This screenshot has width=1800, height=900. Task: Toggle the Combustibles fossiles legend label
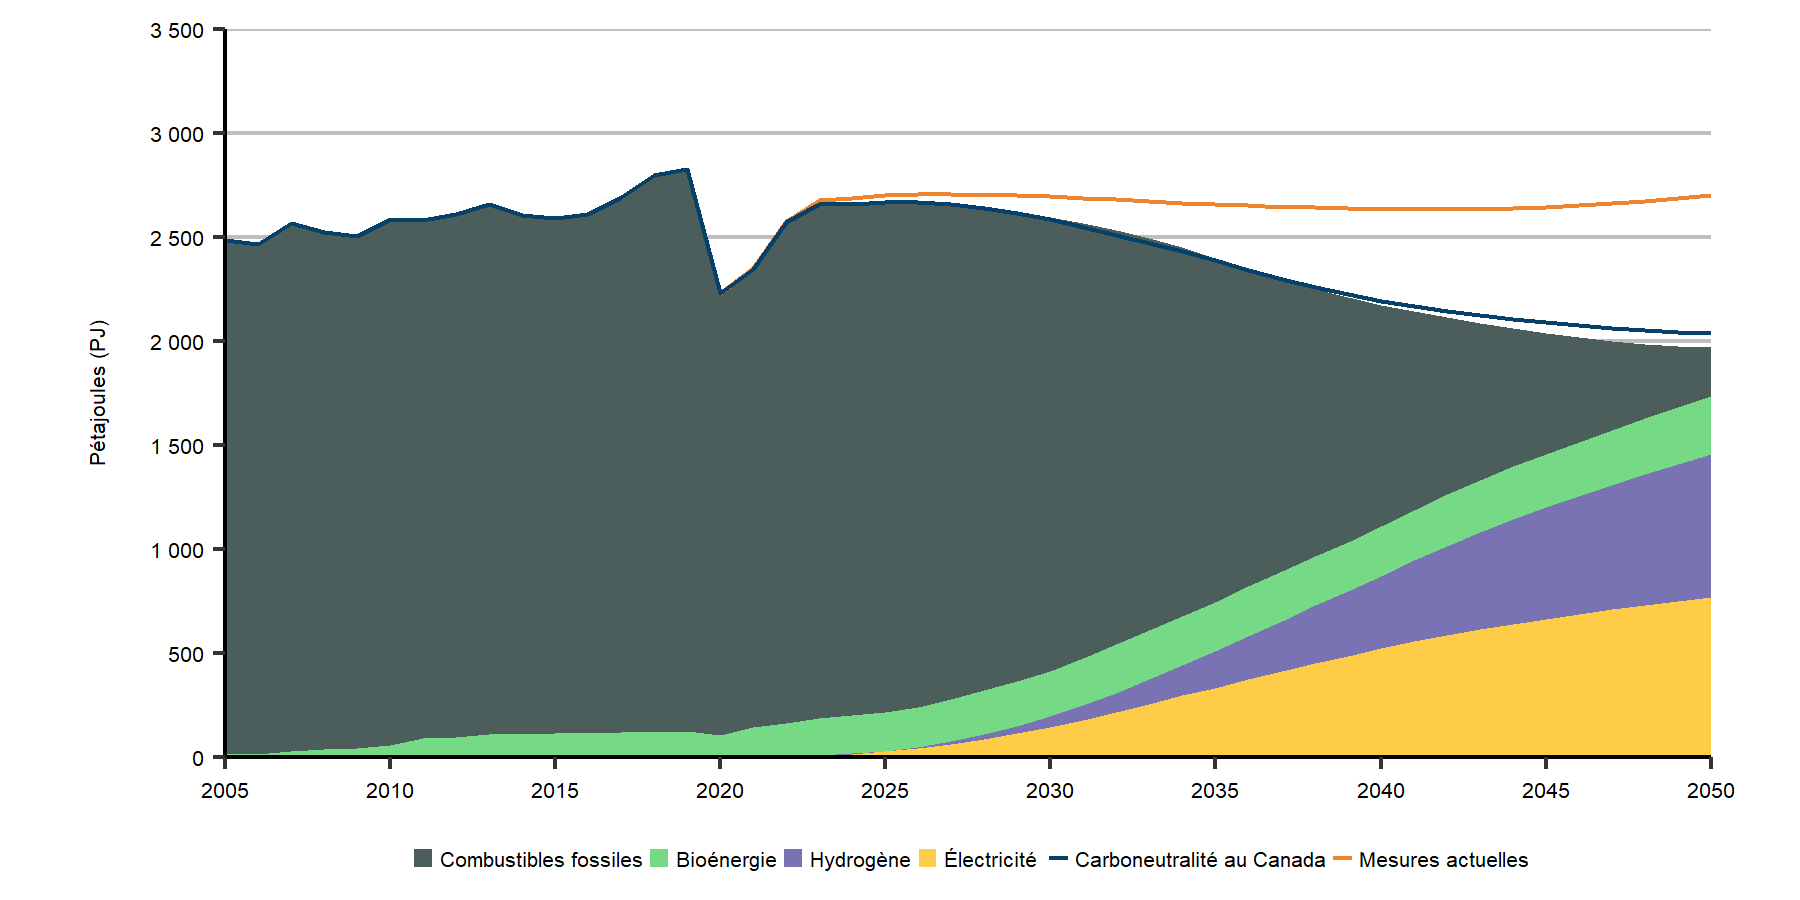point(540,860)
